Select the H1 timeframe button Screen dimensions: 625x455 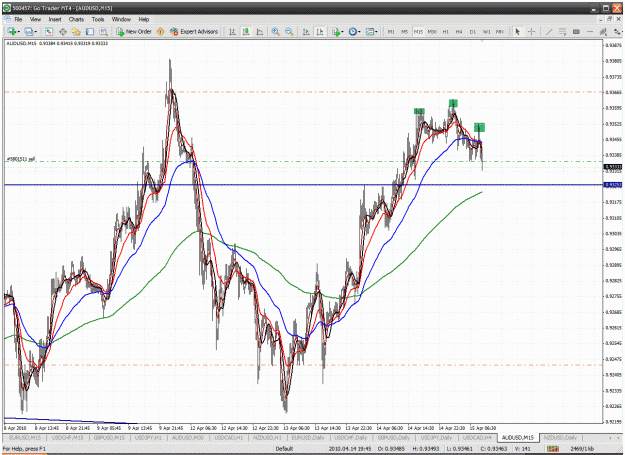446,31
